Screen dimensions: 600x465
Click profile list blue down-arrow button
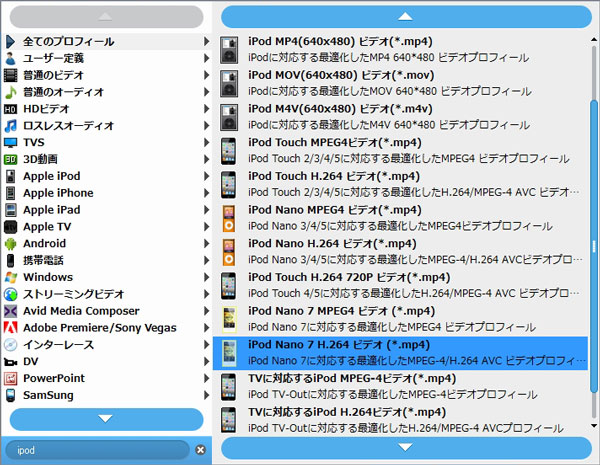click(x=406, y=447)
